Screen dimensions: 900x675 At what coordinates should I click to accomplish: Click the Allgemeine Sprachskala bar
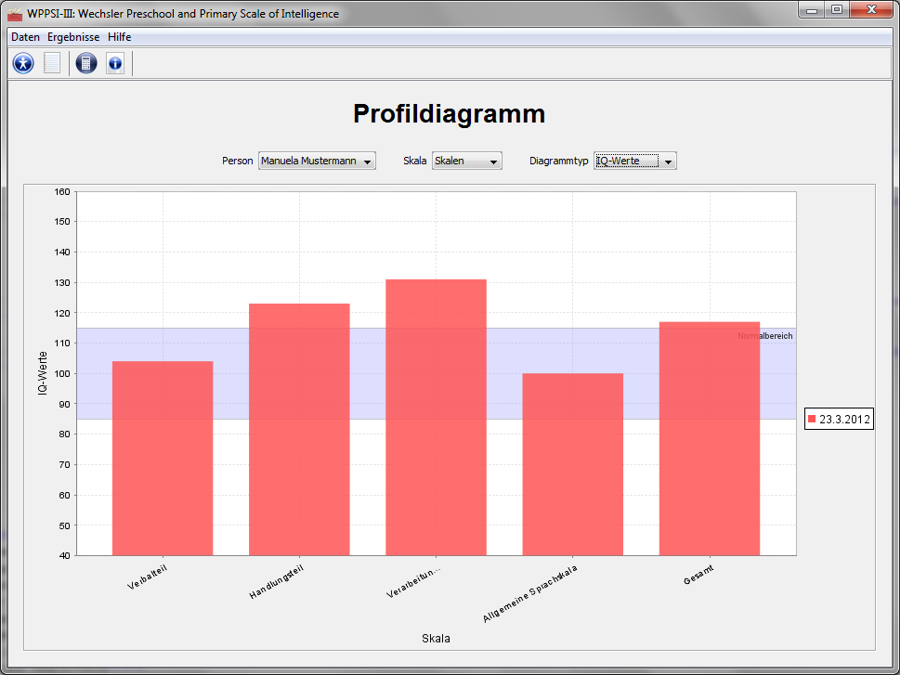pos(572,464)
